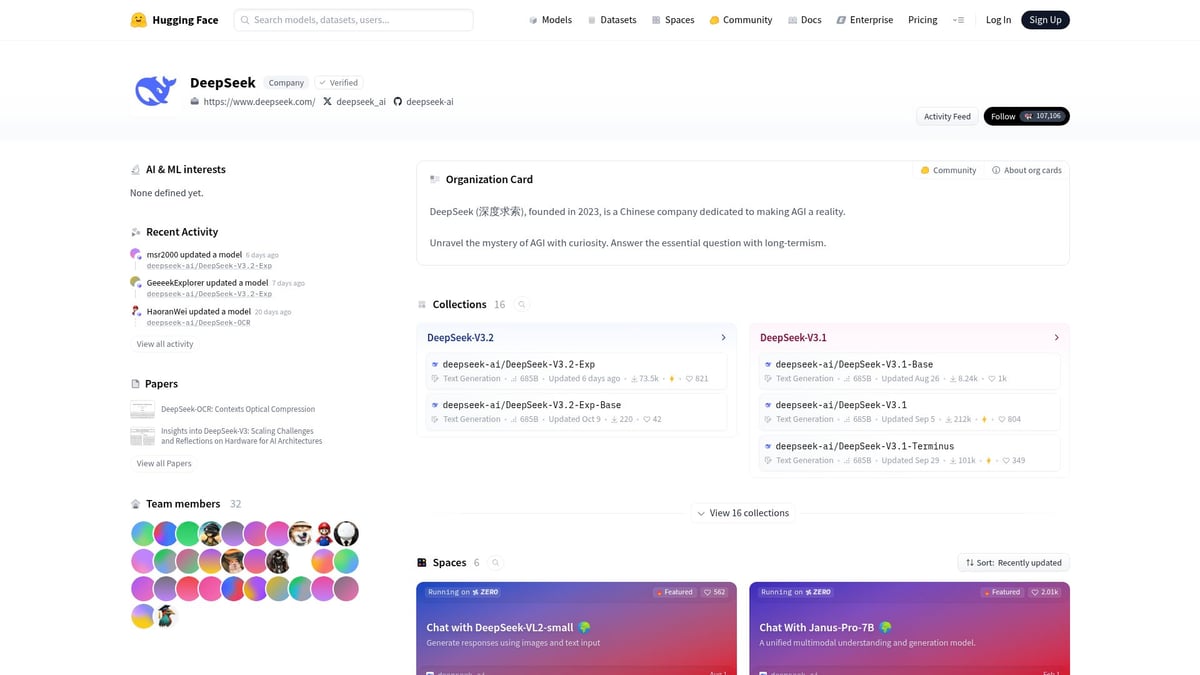The image size is (1200, 675).
Task: Open DeepSeek-OCR: Contexts Optical Compression paper
Action: 238,409
